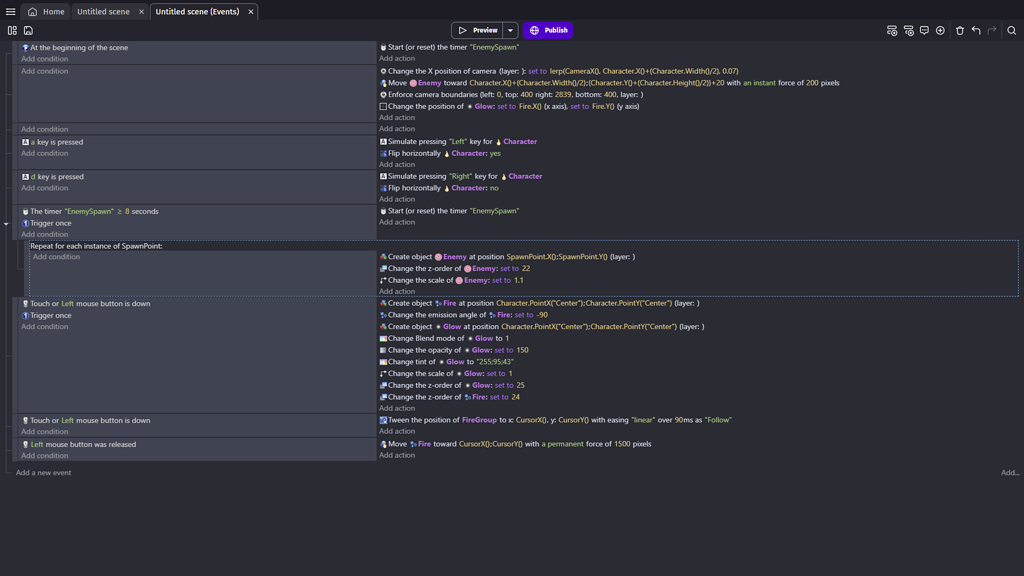Image resolution: width=1024 pixels, height=576 pixels.
Task: Publish the game
Action: [547, 30]
